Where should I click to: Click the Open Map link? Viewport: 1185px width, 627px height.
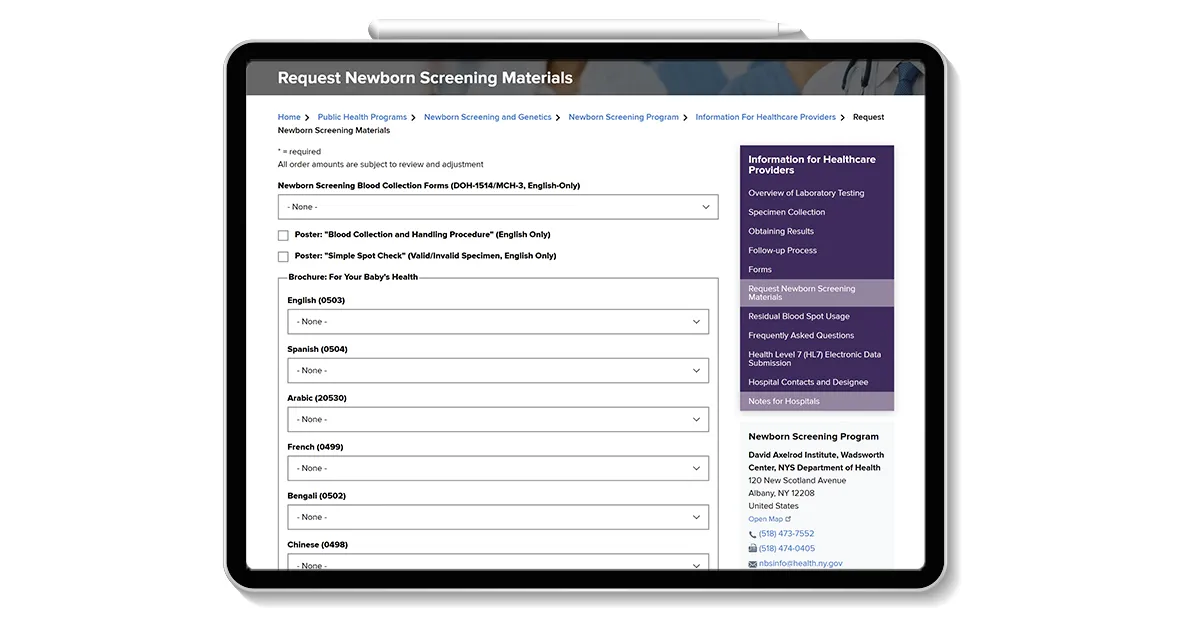(x=765, y=519)
